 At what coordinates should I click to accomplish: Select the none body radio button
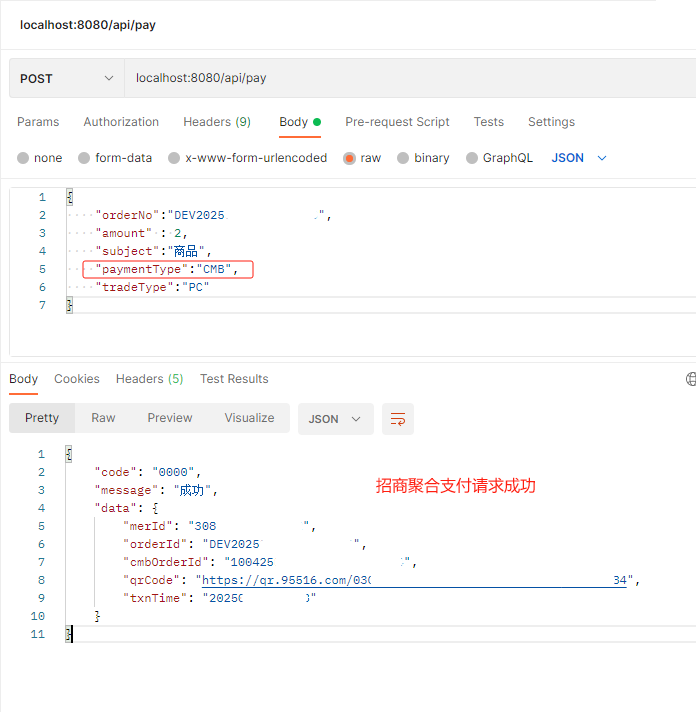(23, 158)
